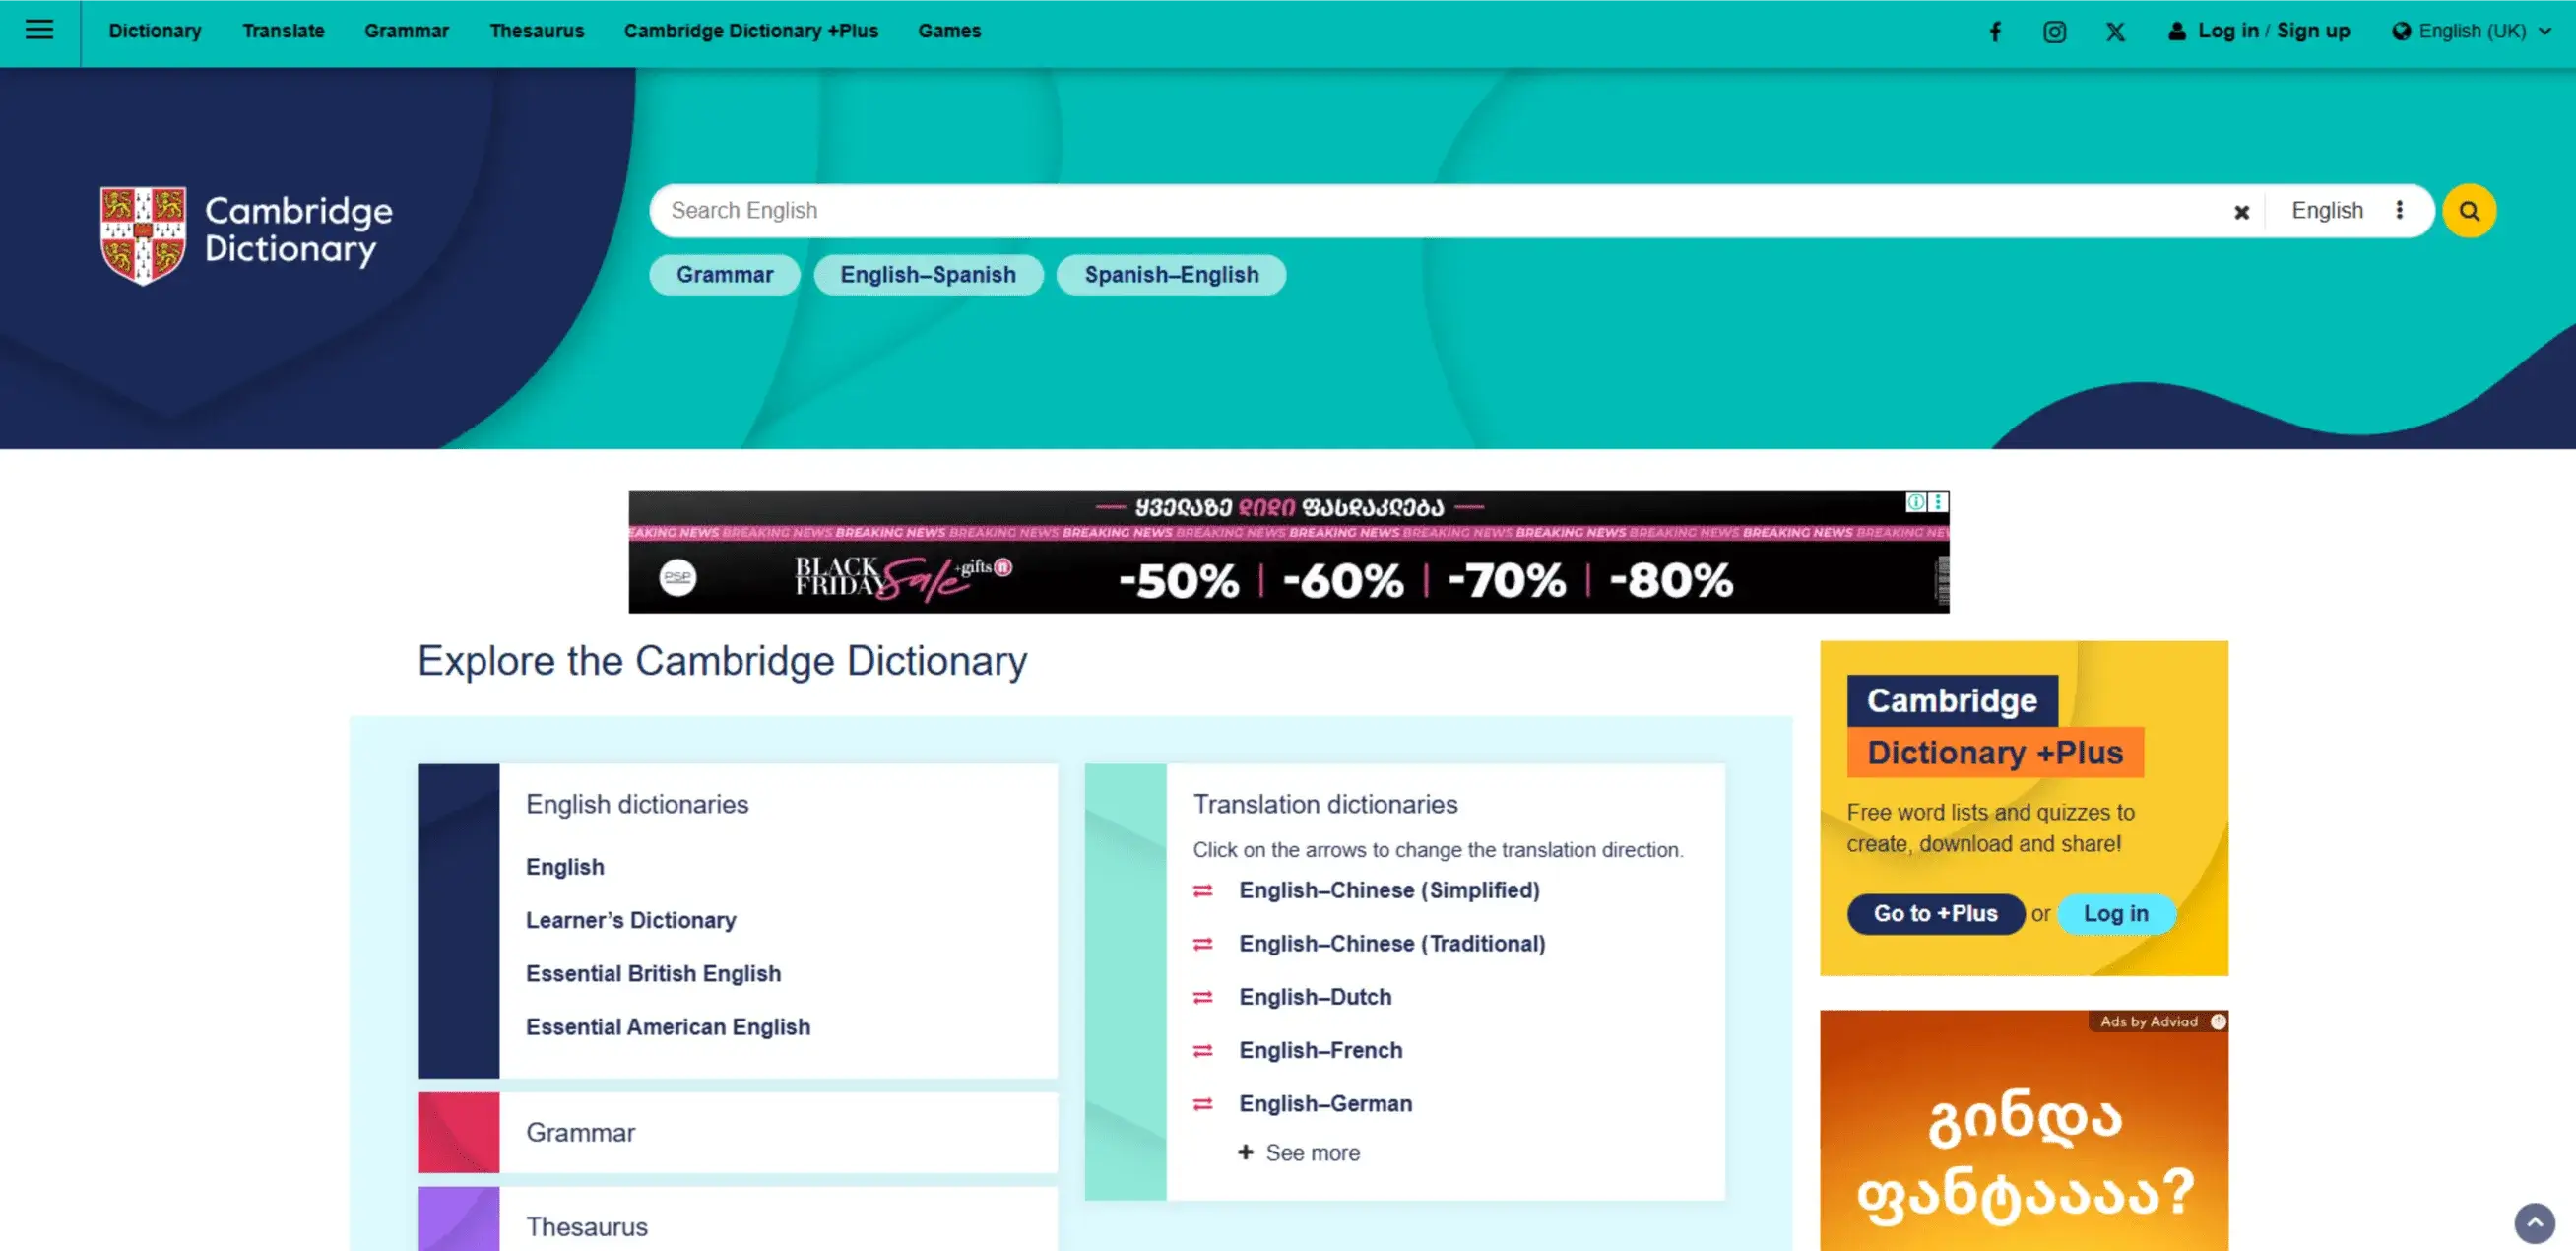Open the English–German dictionary link
The width and height of the screenshot is (2576, 1251).
click(x=1325, y=1104)
